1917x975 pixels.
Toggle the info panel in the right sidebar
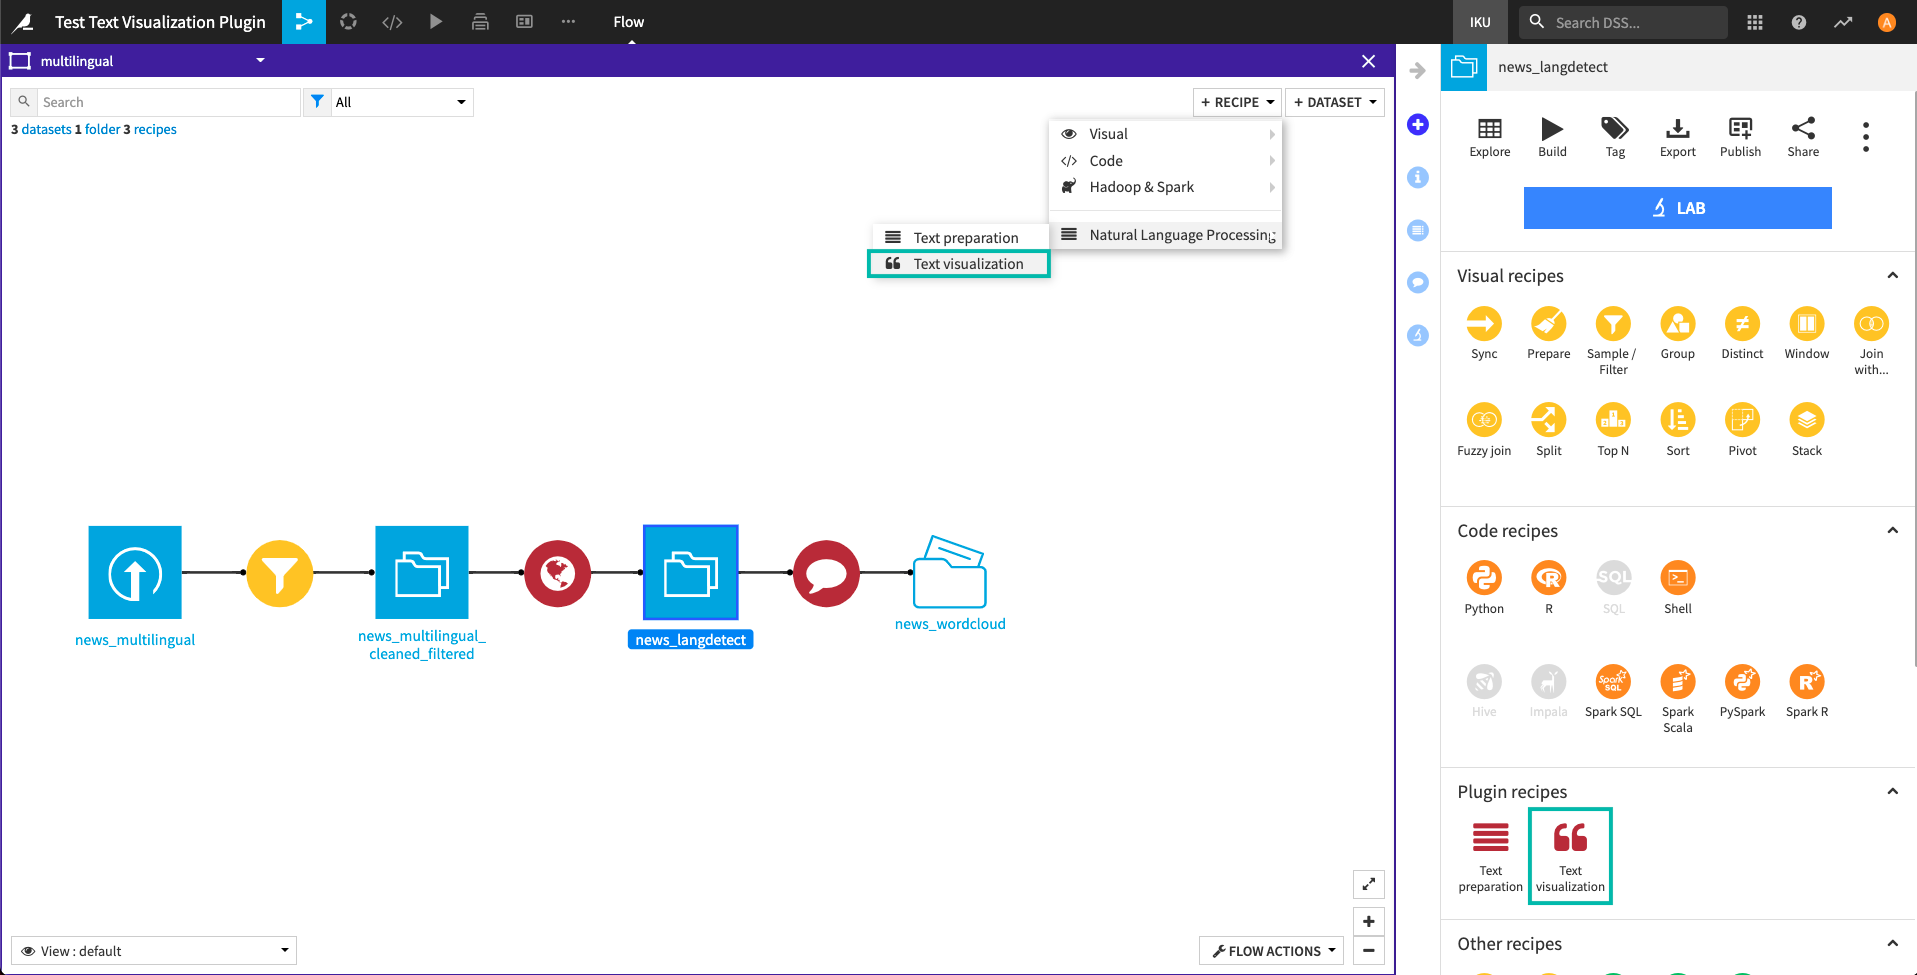(1417, 177)
